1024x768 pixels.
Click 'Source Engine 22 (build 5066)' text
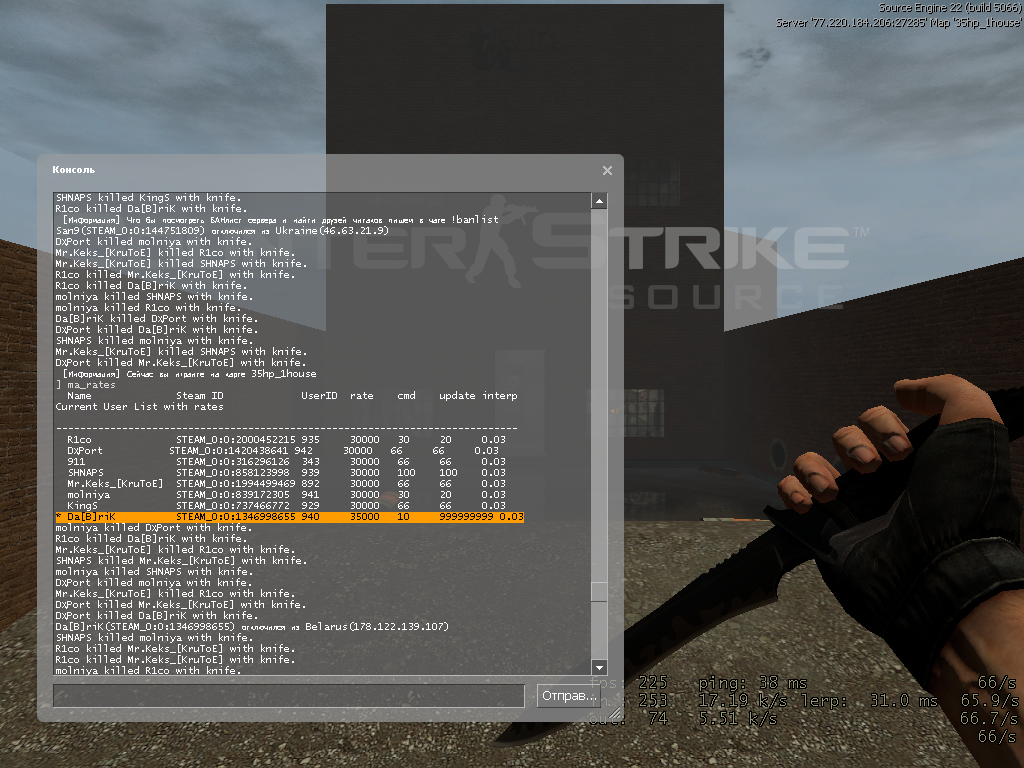pyautogui.click(x=950, y=8)
